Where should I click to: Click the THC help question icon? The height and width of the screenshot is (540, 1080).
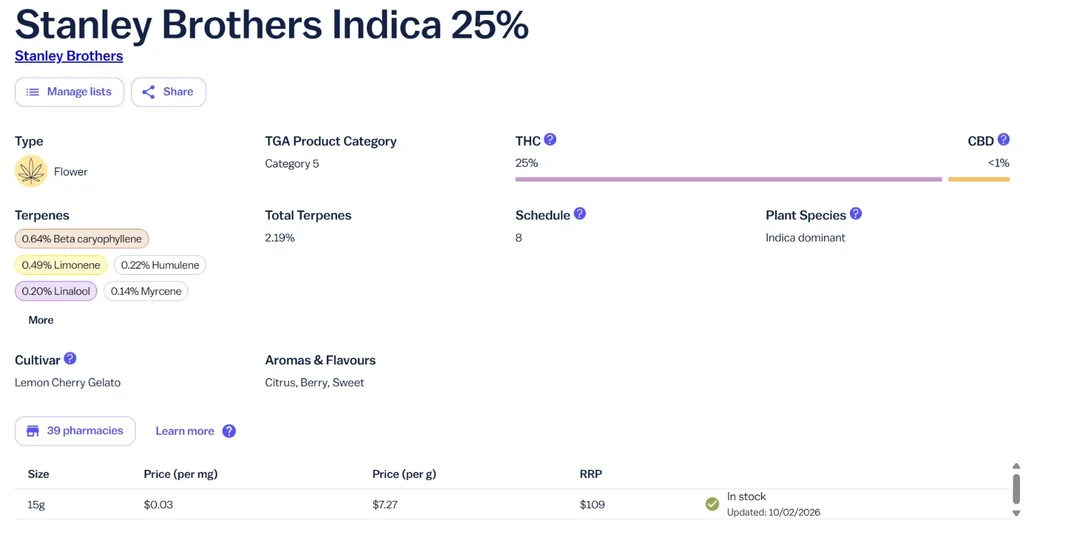(550, 140)
